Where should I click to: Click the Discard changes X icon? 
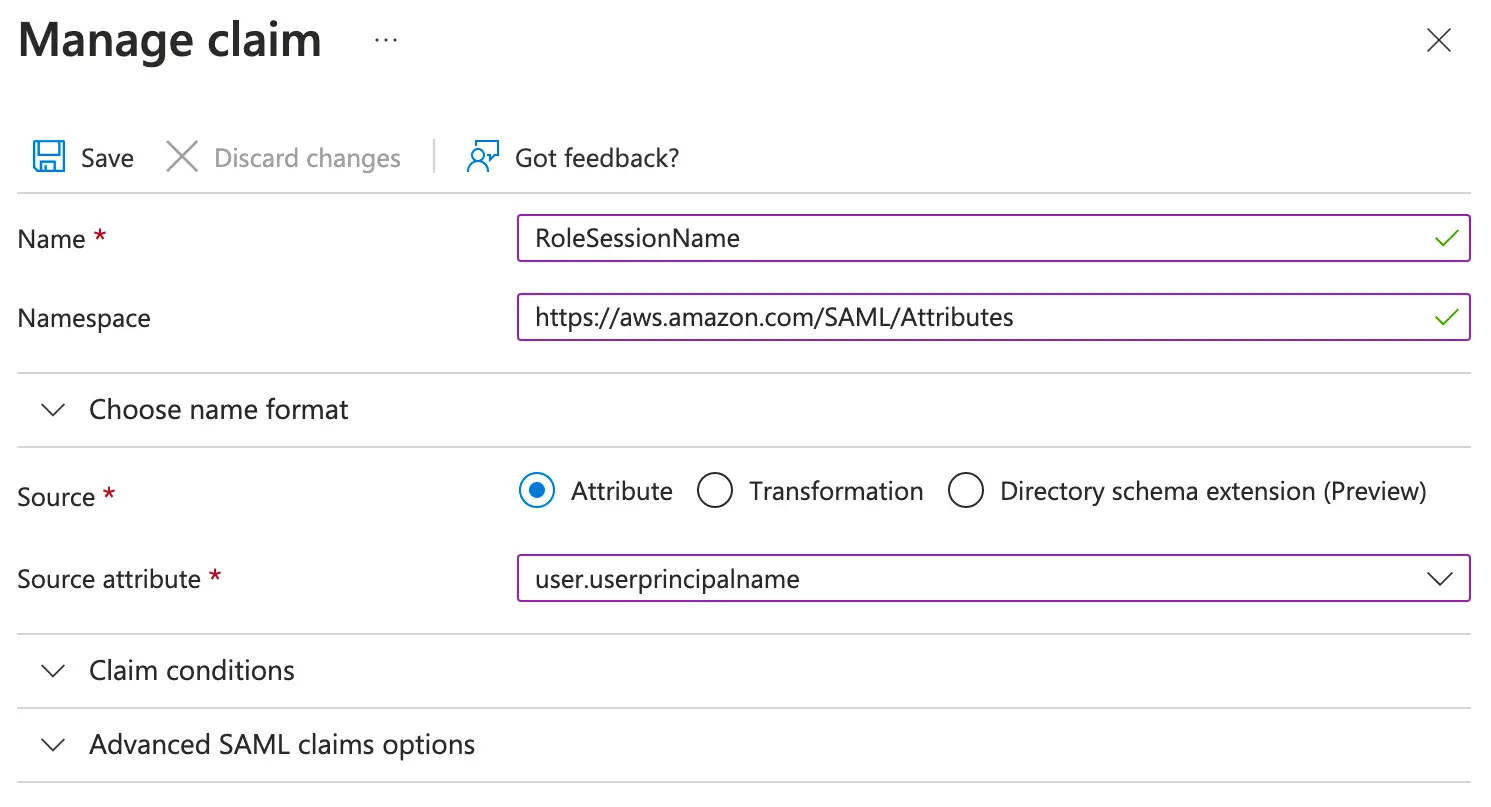[x=181, y=157]
